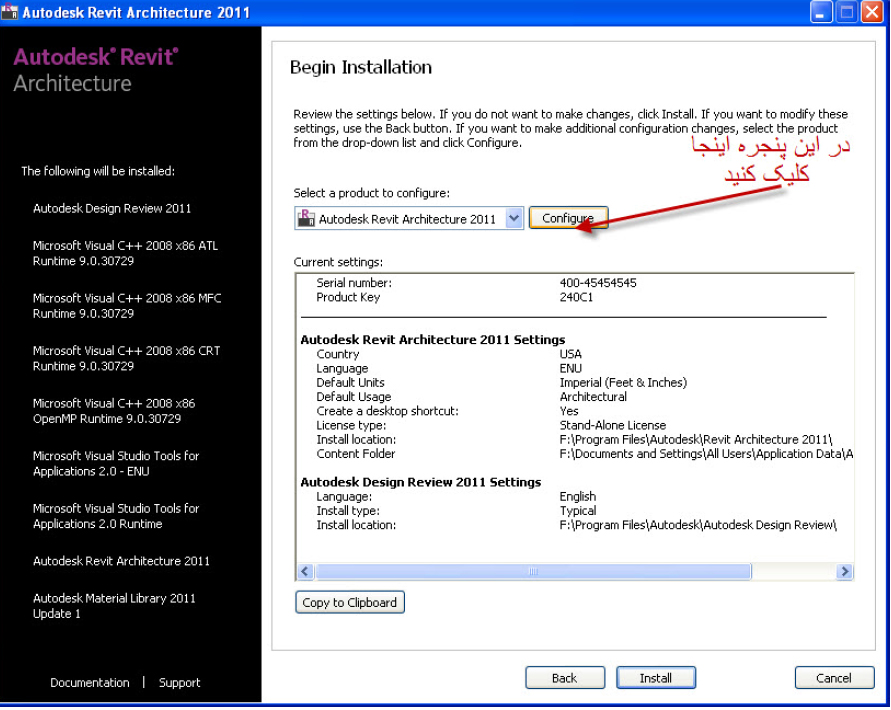Go to the previous step with Back

click(564, 678)
